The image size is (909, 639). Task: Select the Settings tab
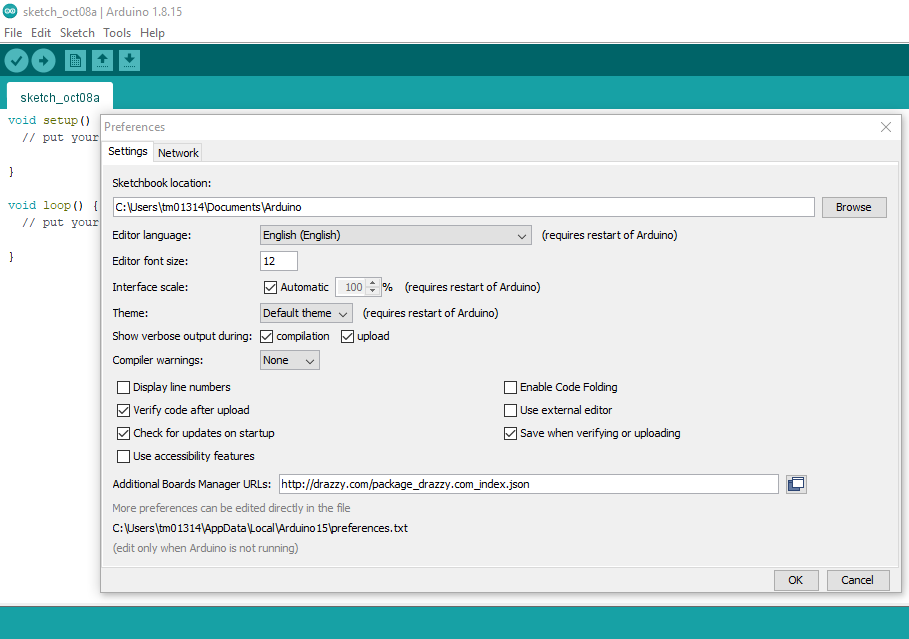[x=128, y=151]
